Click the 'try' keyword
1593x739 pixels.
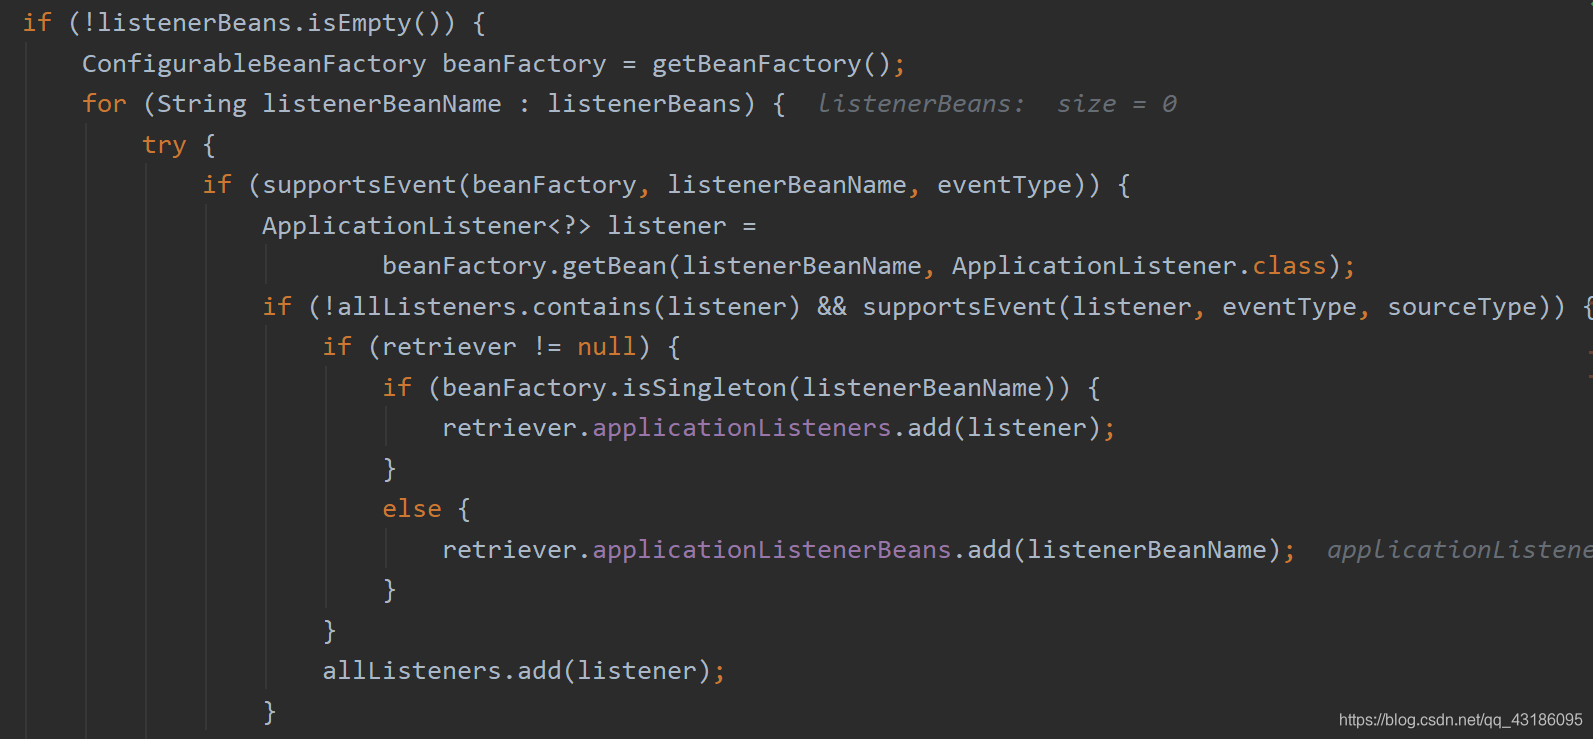pos(164,145)
